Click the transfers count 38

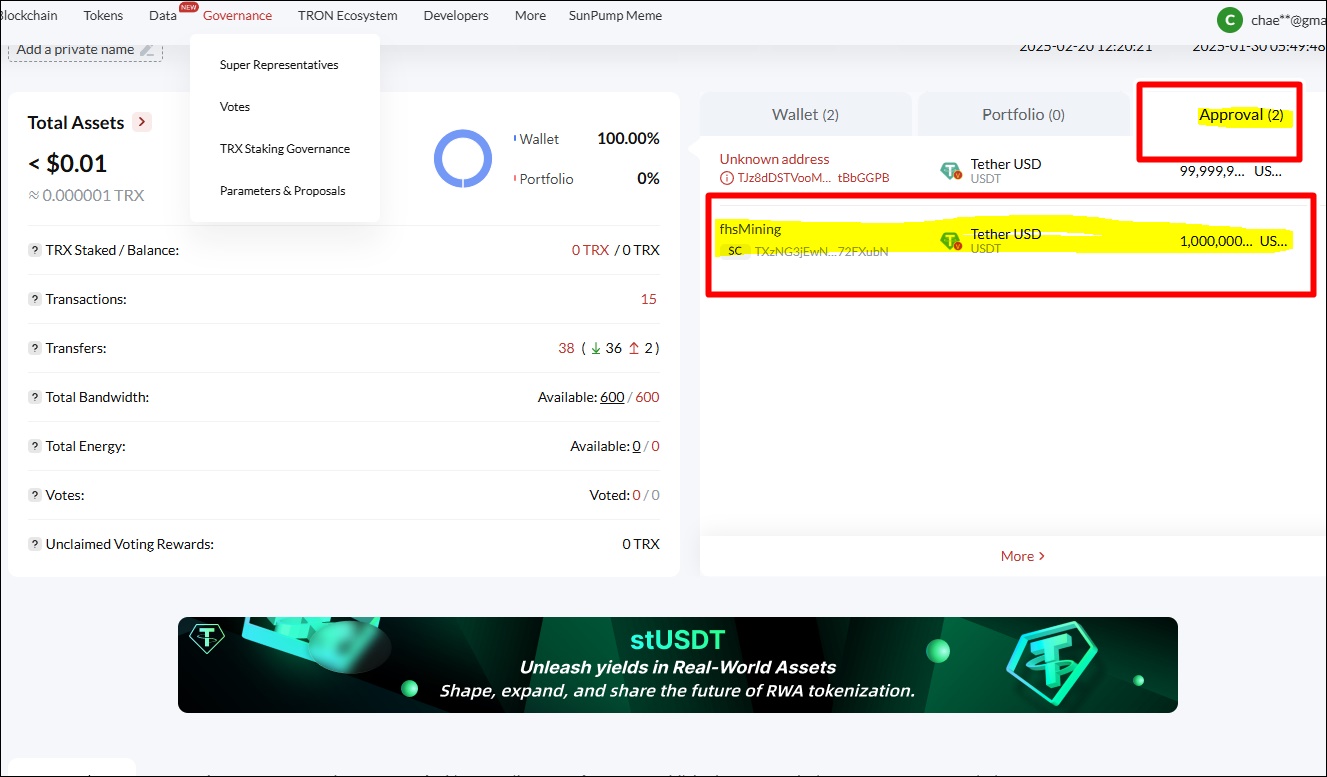[x=566, y=348]
